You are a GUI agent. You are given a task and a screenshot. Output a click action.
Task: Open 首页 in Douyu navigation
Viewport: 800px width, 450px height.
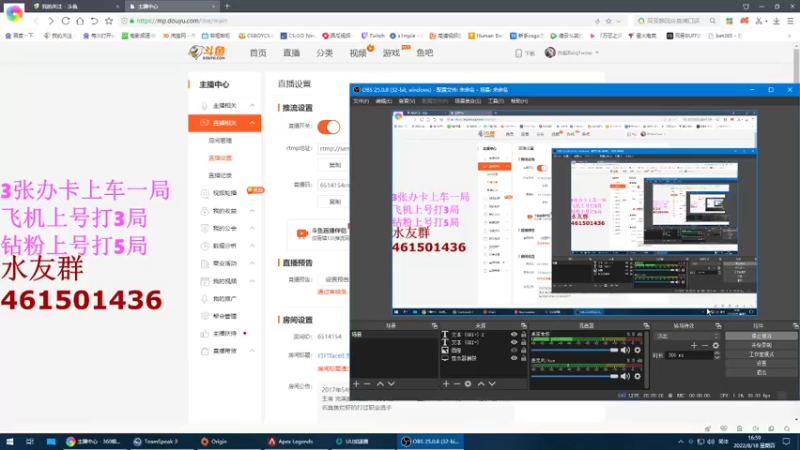[x=258, y=53]
